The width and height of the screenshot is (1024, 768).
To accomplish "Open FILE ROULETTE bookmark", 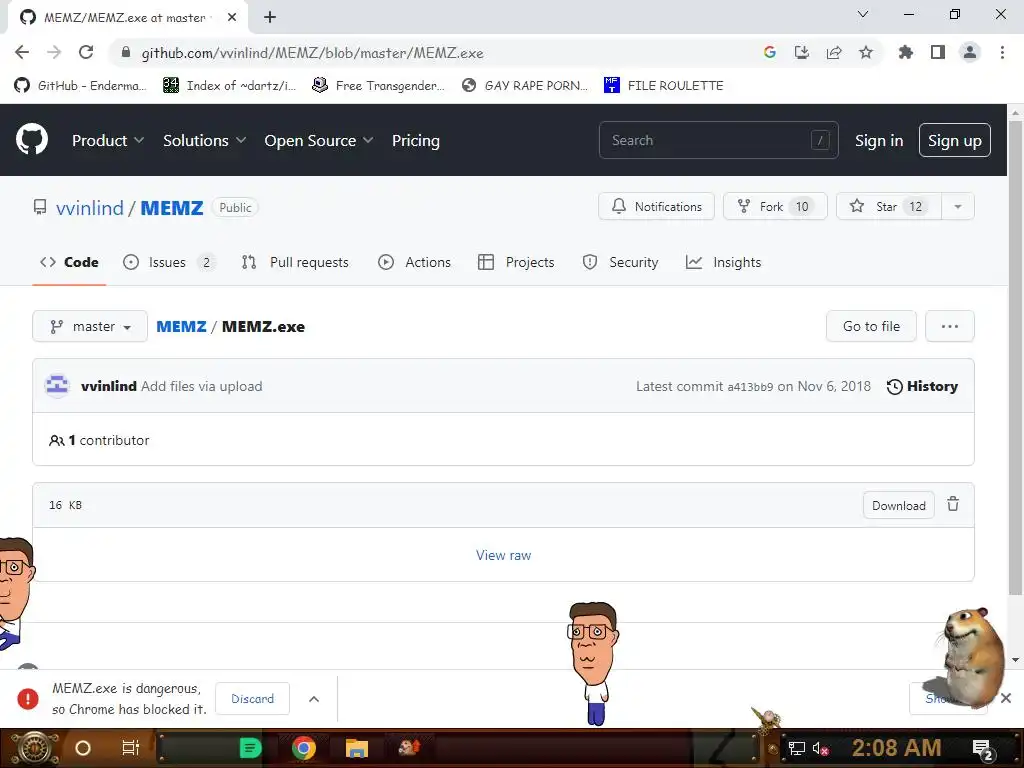I will point(664,85).
